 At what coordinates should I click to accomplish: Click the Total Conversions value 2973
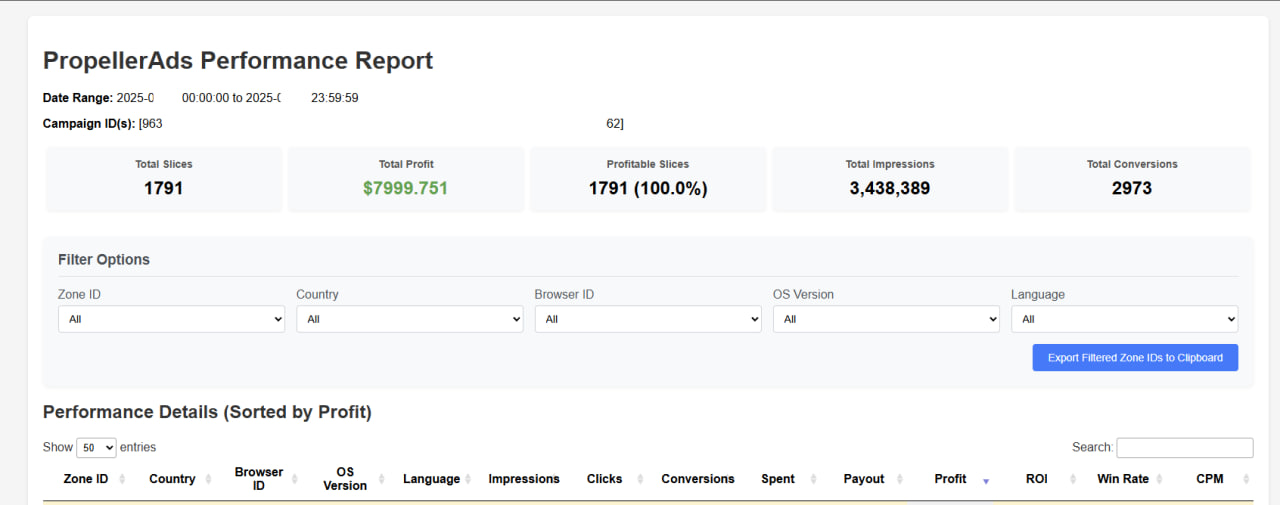[1132, 188]
